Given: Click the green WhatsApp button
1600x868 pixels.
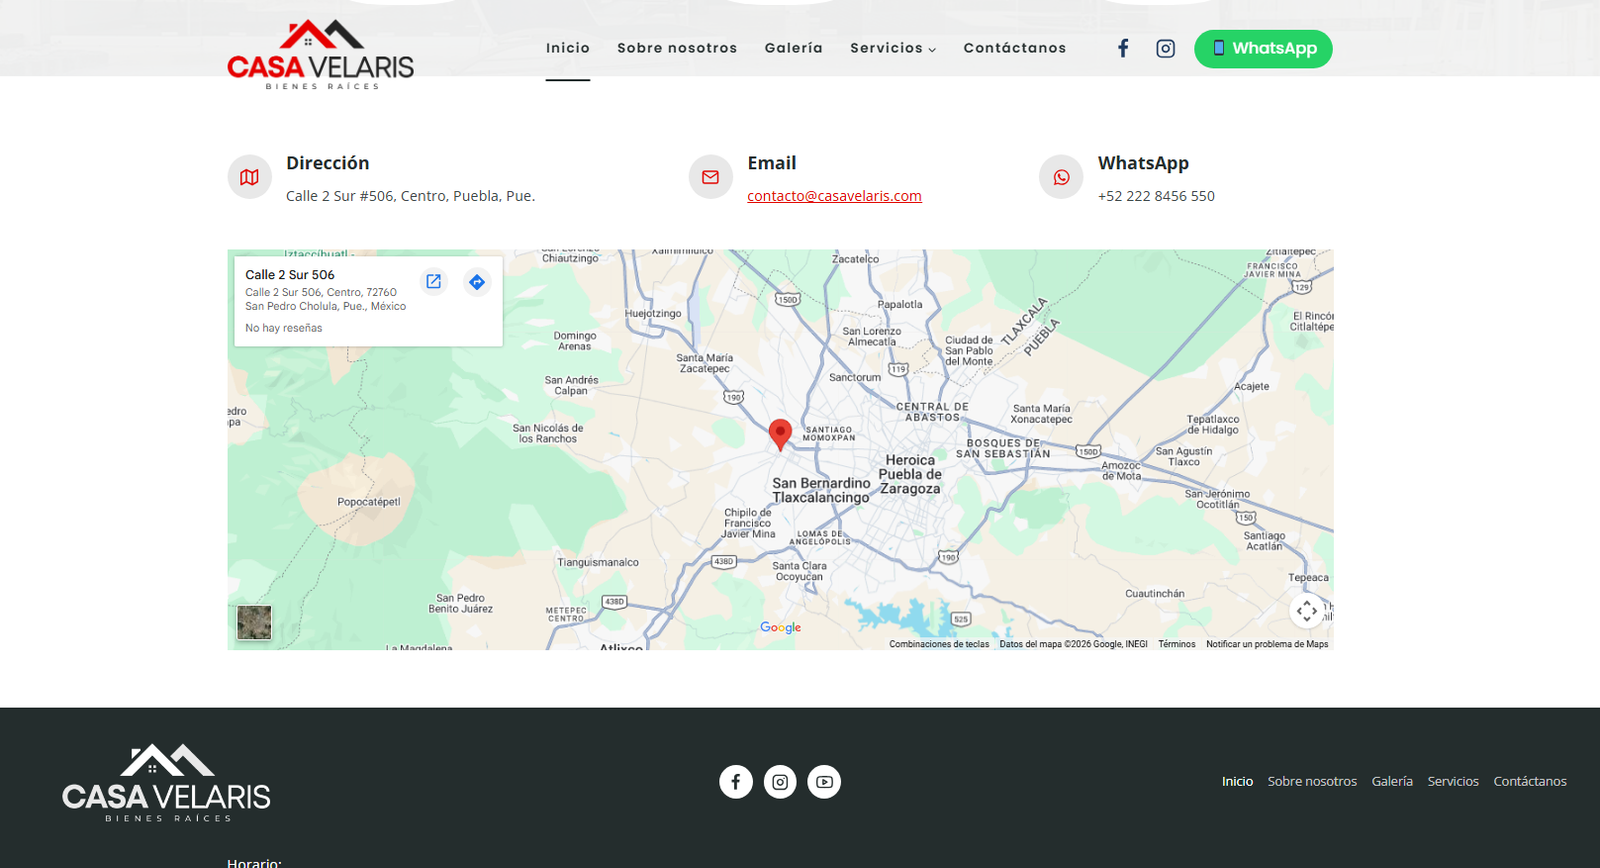Looking at the screenshot, I should [1263, 49].
